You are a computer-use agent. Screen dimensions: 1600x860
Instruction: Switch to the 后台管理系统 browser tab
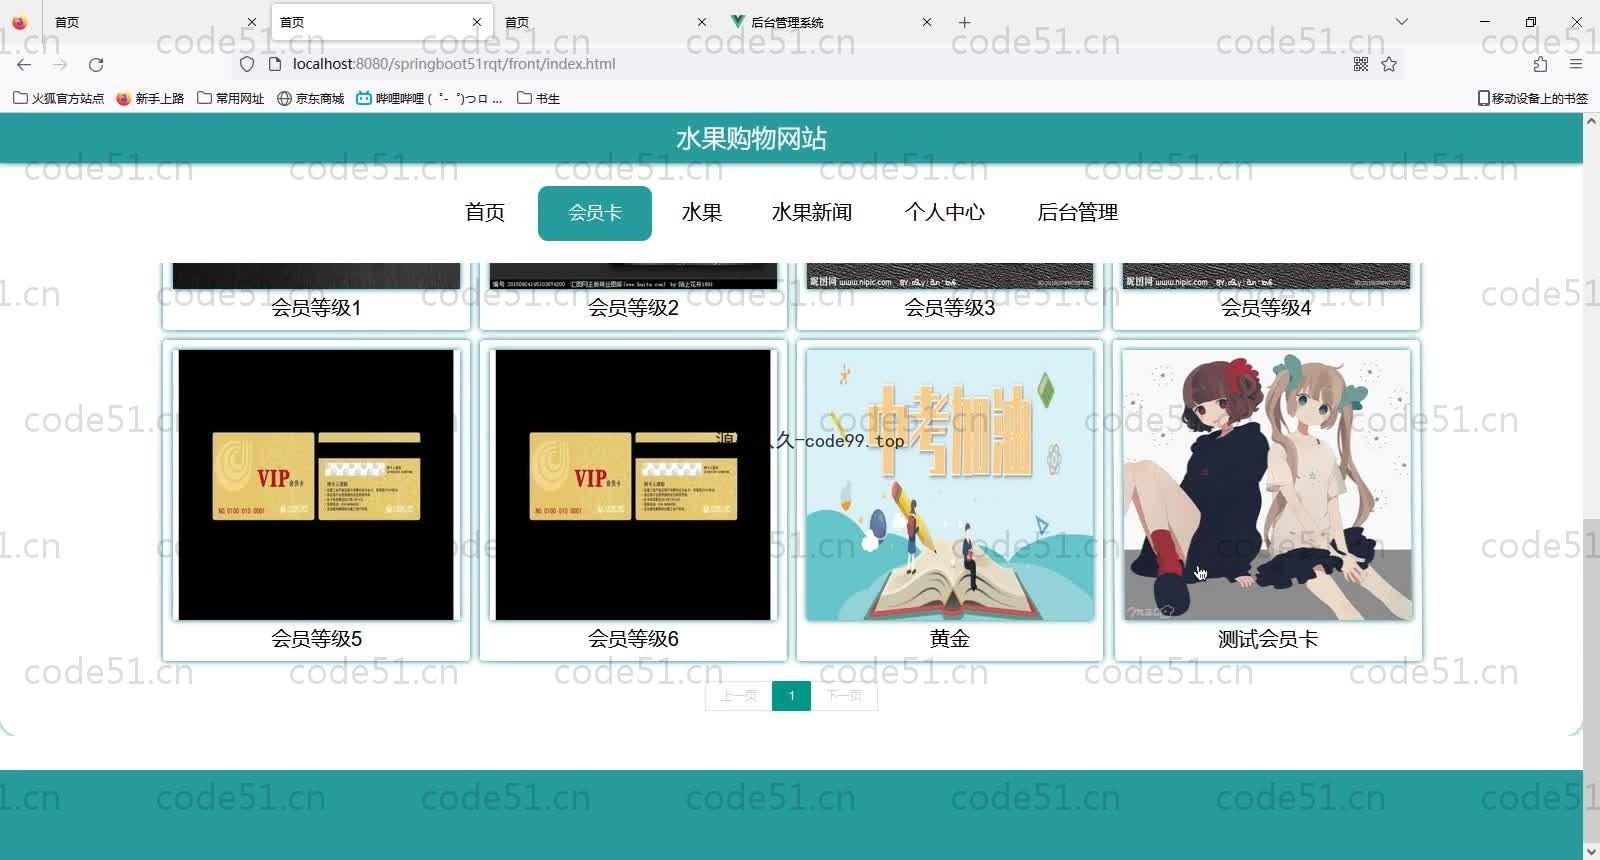point(830,22)
